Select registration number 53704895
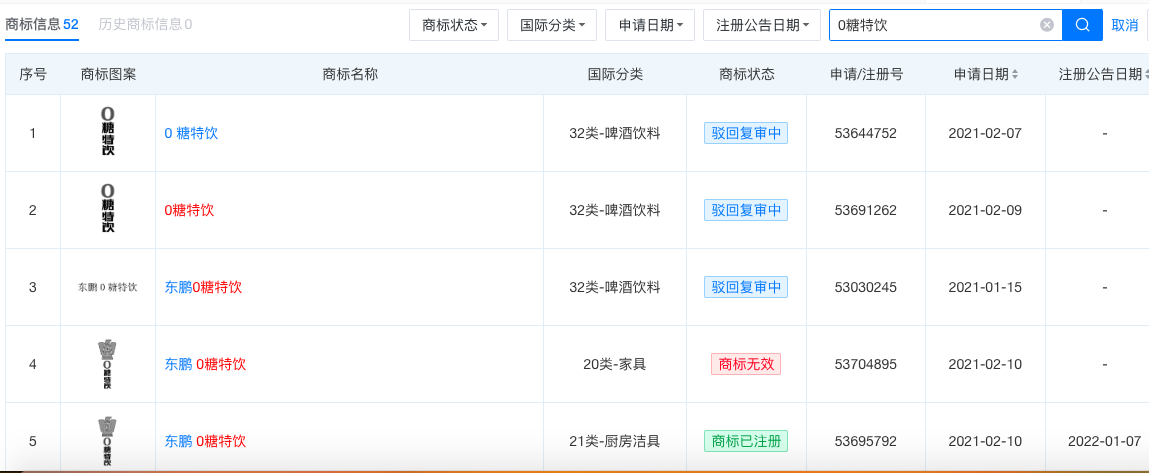Viewport: 1149px width, 473px height. point(865,364)
